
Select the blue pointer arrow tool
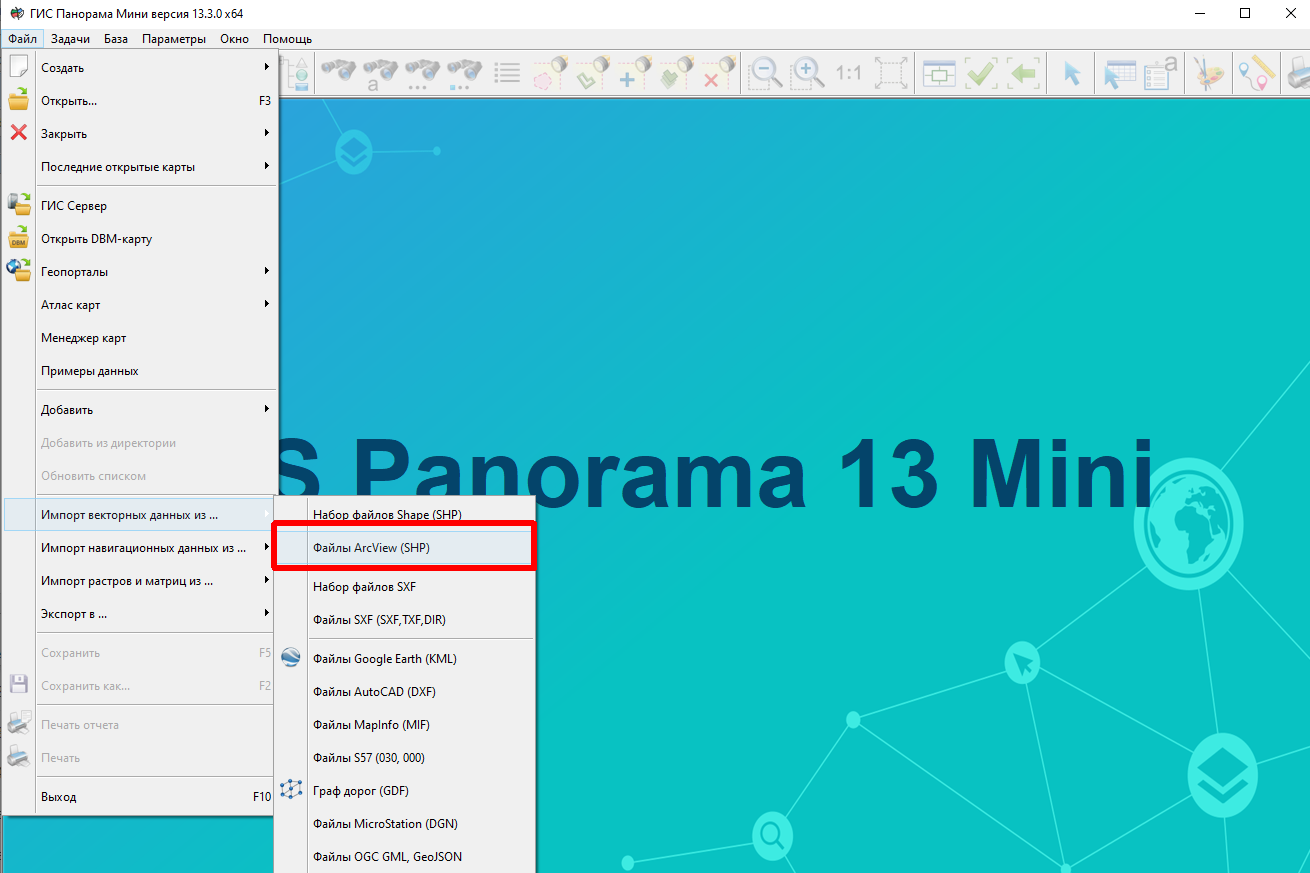pos(1072,73)
